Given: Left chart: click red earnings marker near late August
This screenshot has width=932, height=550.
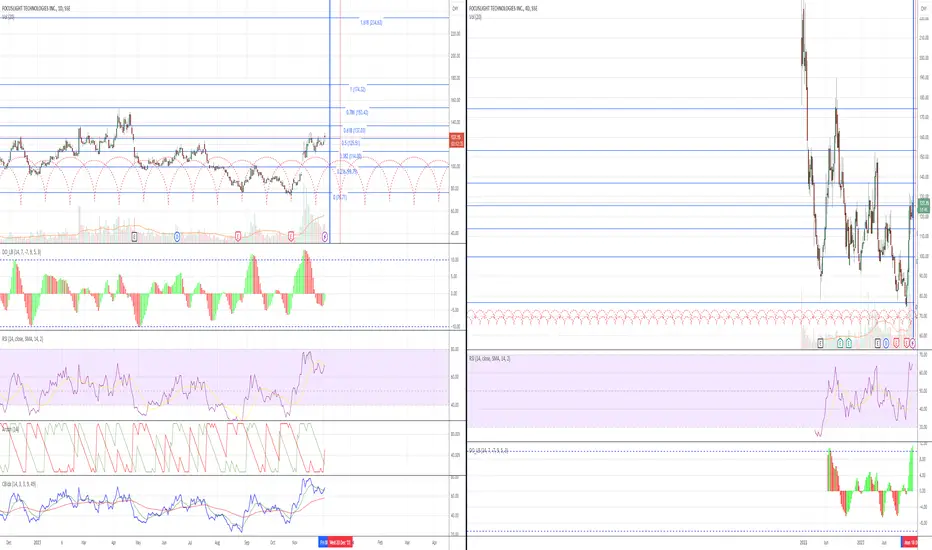Looking at the screenshot, I should tap(238, 237).
